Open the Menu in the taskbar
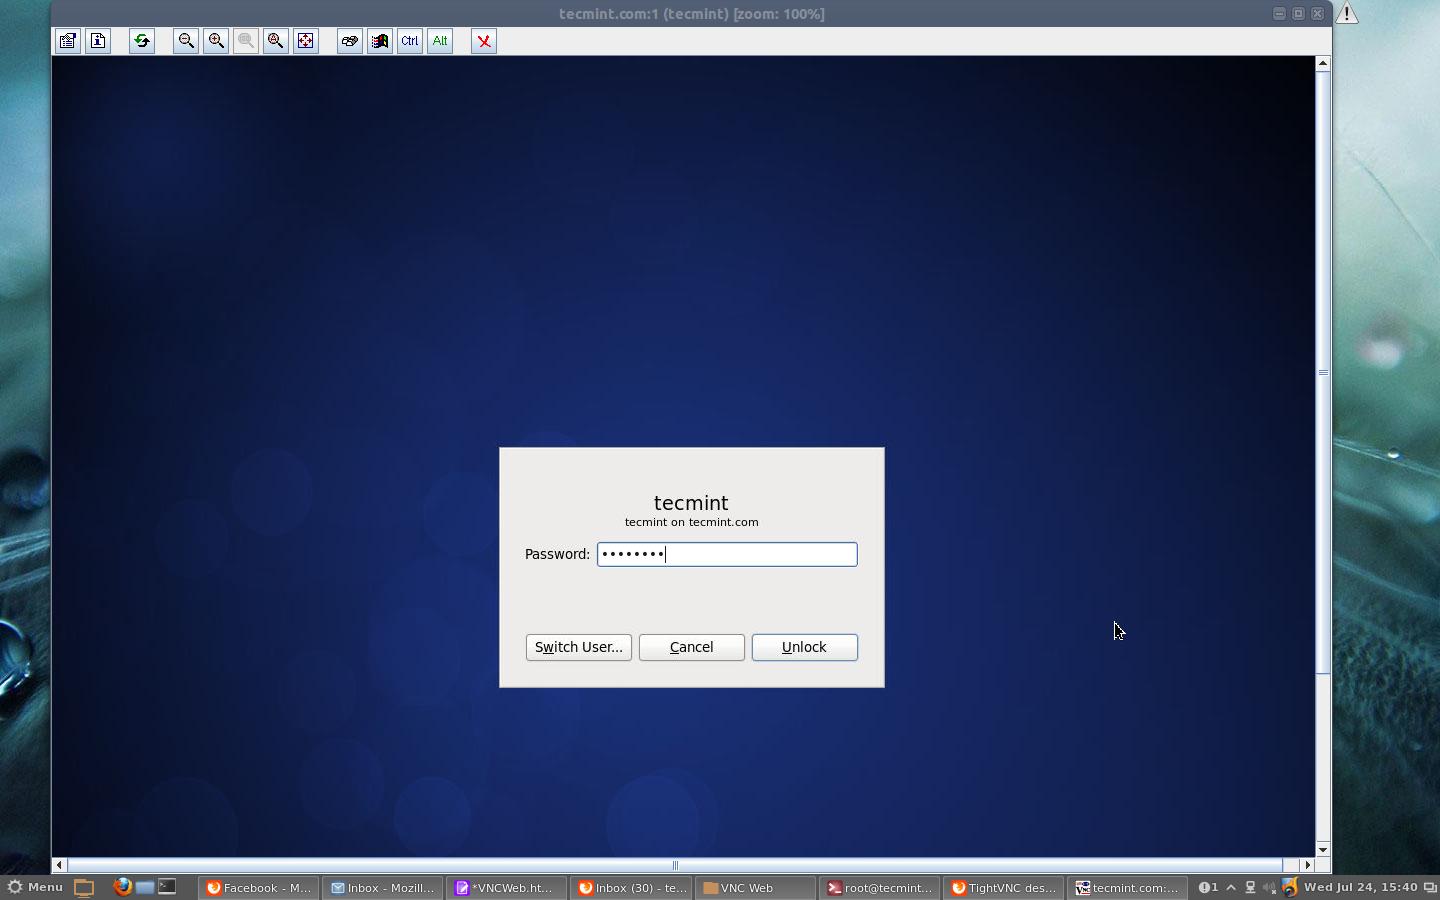This screenshot has height=900, width=1440. coord(35,887)
